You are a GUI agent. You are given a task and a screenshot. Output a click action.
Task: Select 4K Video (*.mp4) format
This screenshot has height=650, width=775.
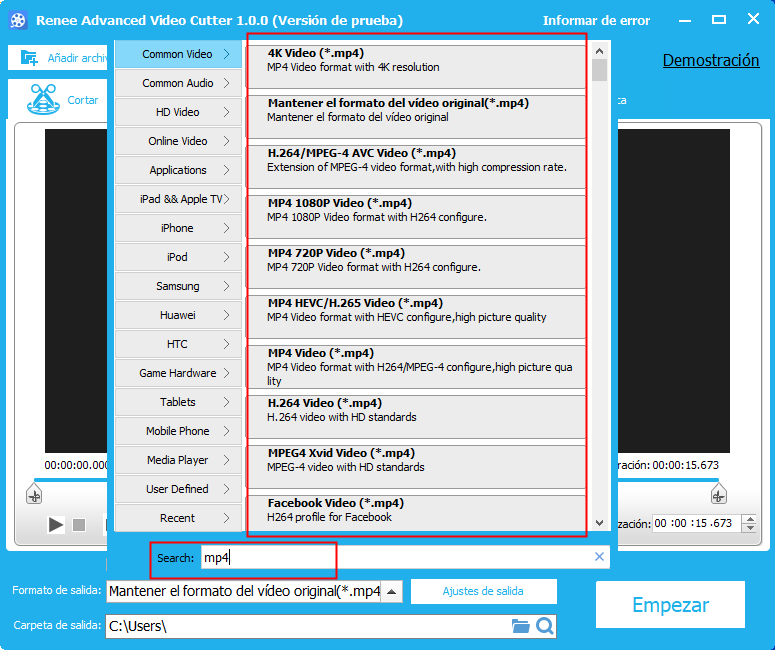point(416,67)
